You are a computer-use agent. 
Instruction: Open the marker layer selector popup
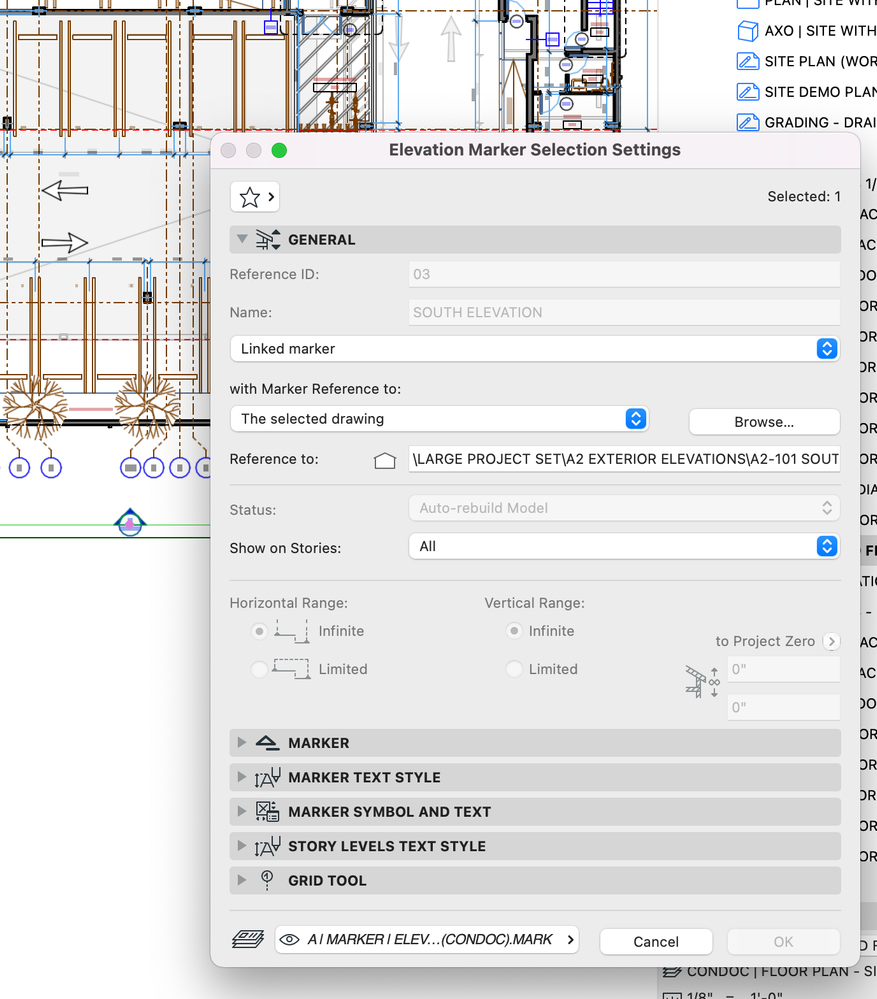tap(428, 940)
